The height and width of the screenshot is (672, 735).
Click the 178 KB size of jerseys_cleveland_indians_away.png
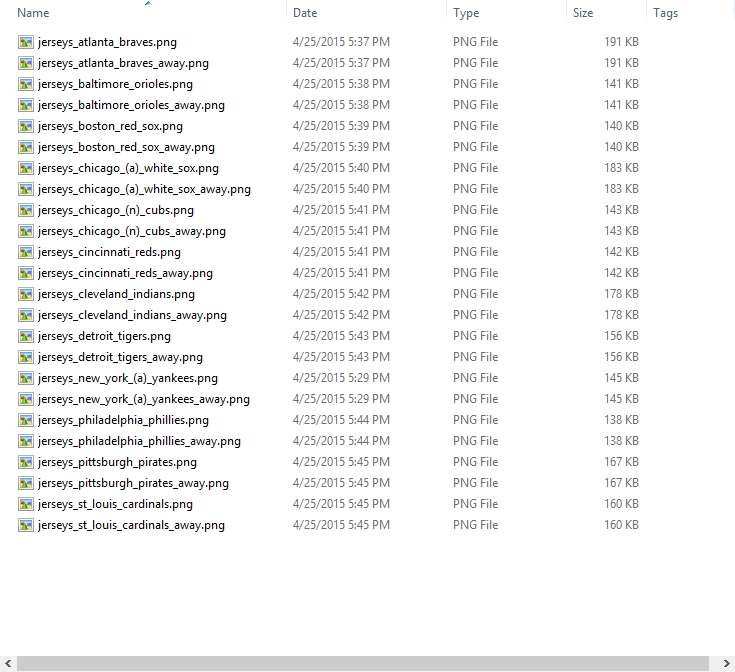(621, 315)
